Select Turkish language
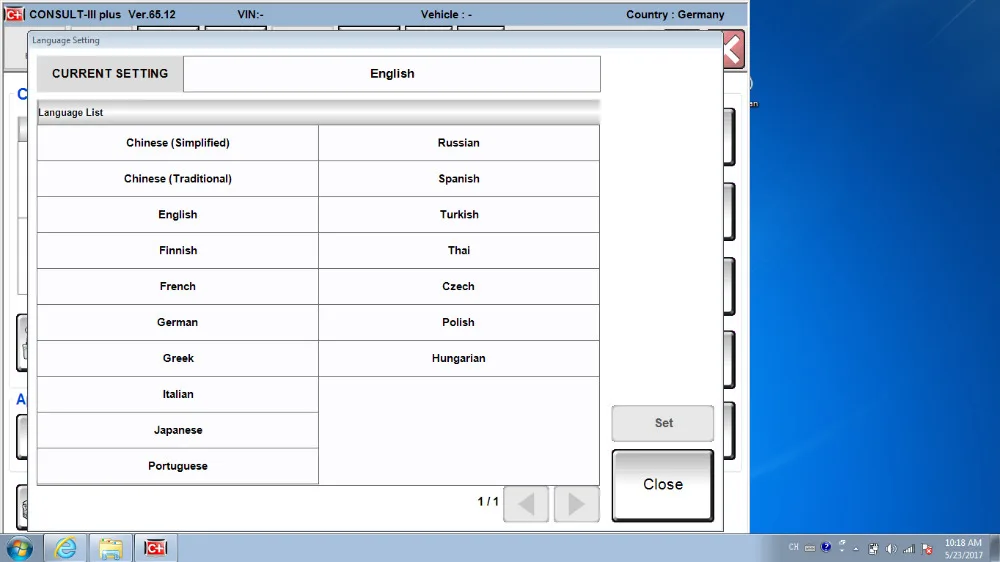 459,214
